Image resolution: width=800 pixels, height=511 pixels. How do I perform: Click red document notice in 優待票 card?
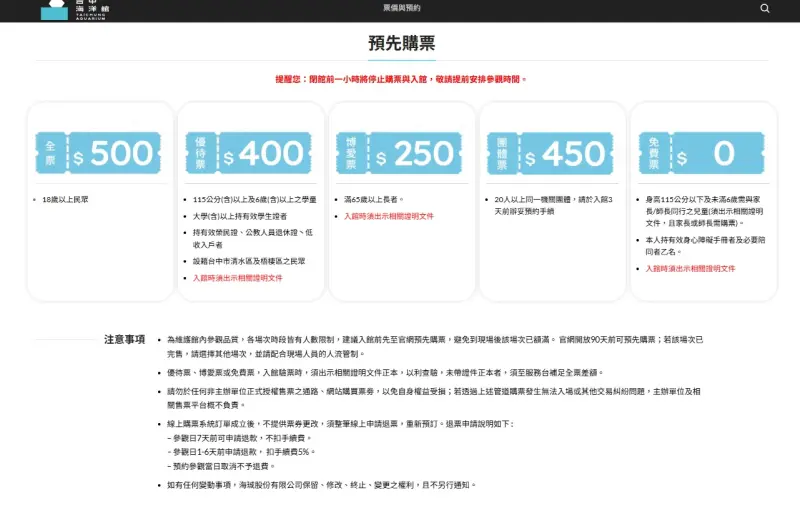click(x=238, y=278)
